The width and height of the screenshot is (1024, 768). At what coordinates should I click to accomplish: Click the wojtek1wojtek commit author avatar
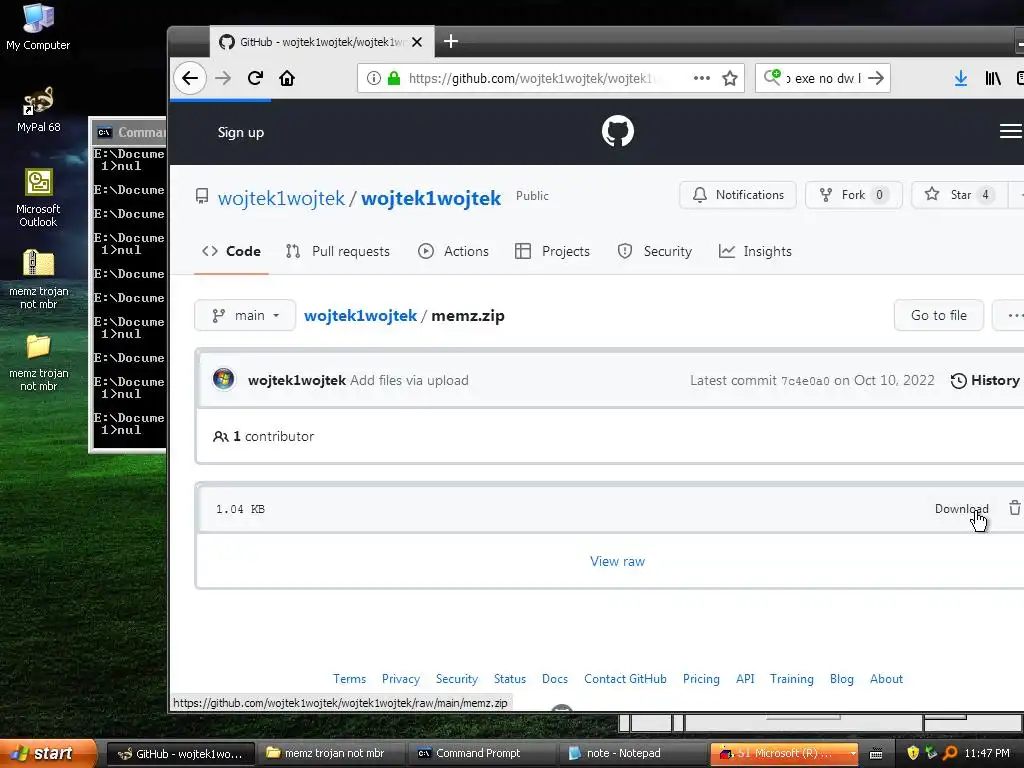click(223, 379)
